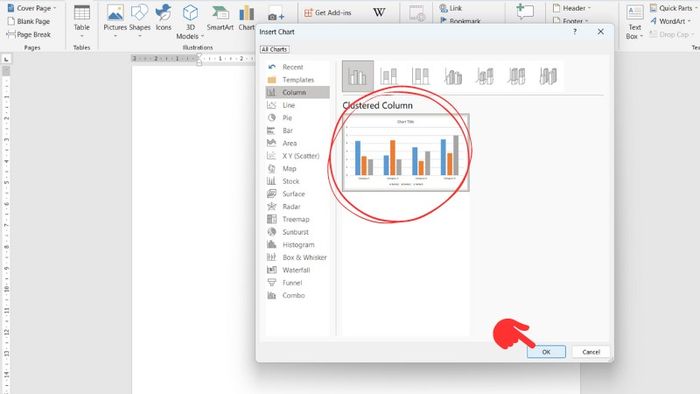This screenshot has width=700, height=394.
Task: Choose Bar chart category
Action: coord(297,130)
